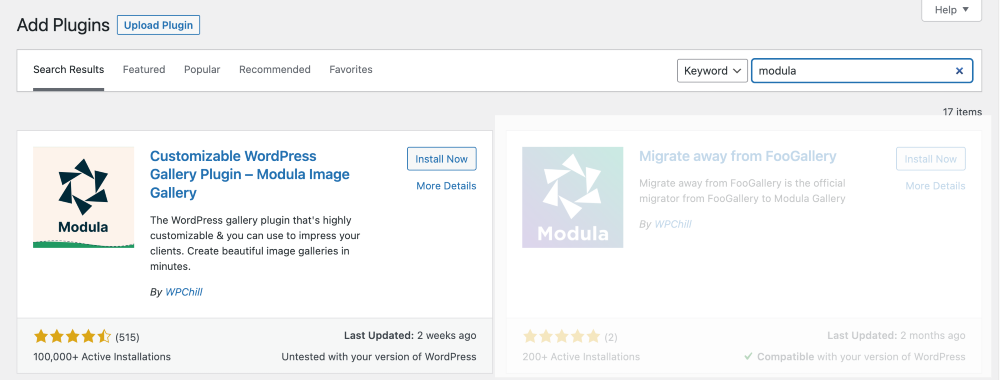Select the Search Results tab
The height and width of the screenshot is (380, 1000).
coord(69,69)
